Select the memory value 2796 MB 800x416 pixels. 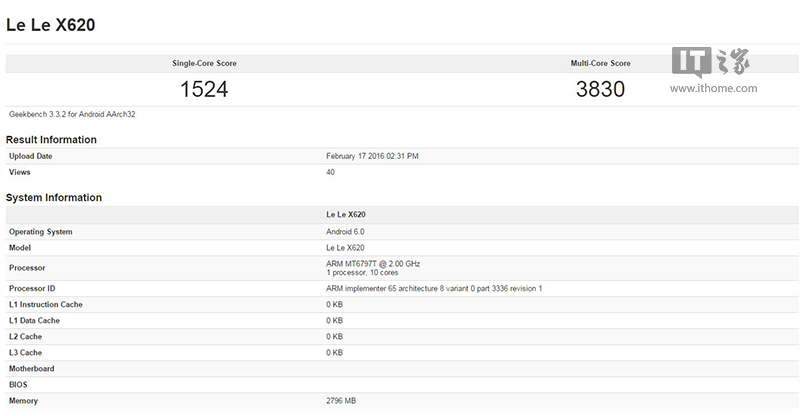point(341,401)
